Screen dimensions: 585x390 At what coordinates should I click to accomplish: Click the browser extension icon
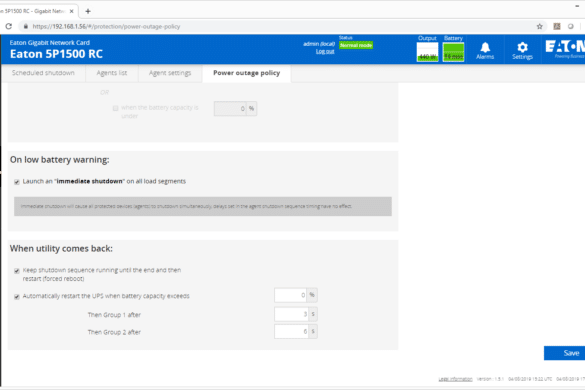[x=557, y=26]
